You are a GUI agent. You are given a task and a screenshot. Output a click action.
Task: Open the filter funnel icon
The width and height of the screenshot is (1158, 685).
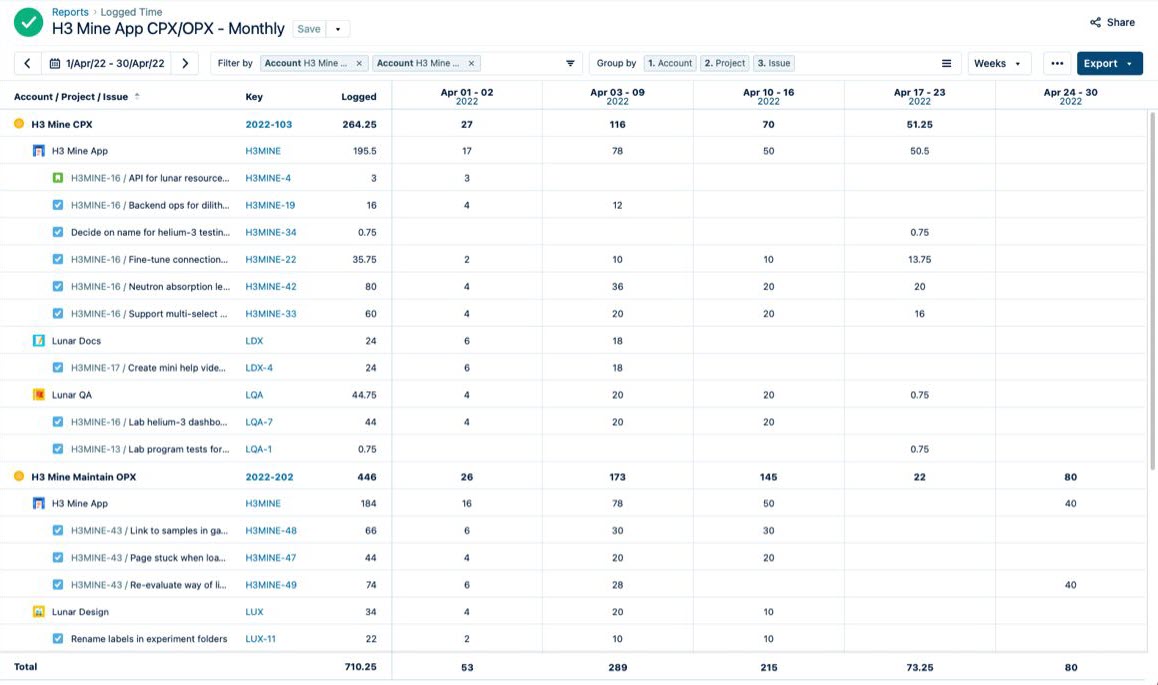point(570,62)
